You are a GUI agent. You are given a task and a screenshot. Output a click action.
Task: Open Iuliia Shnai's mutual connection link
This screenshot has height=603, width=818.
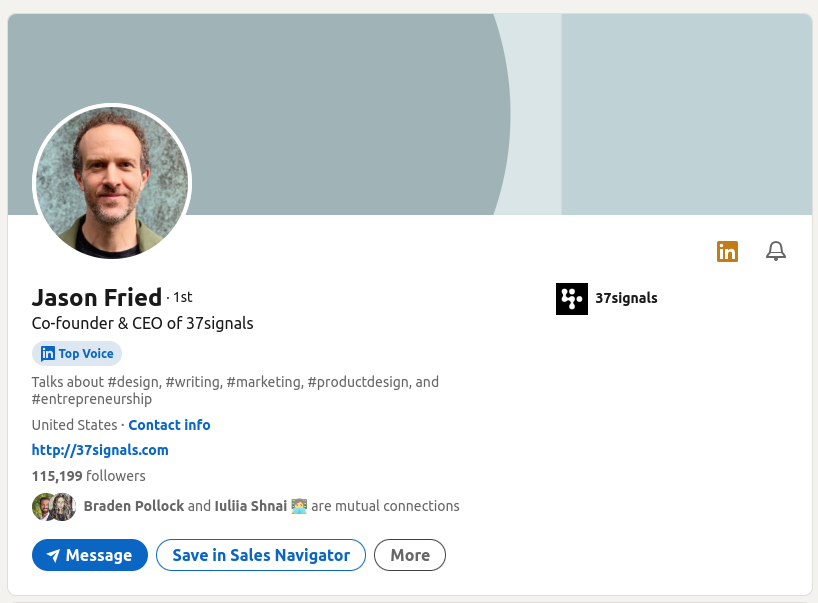[249, 506]
